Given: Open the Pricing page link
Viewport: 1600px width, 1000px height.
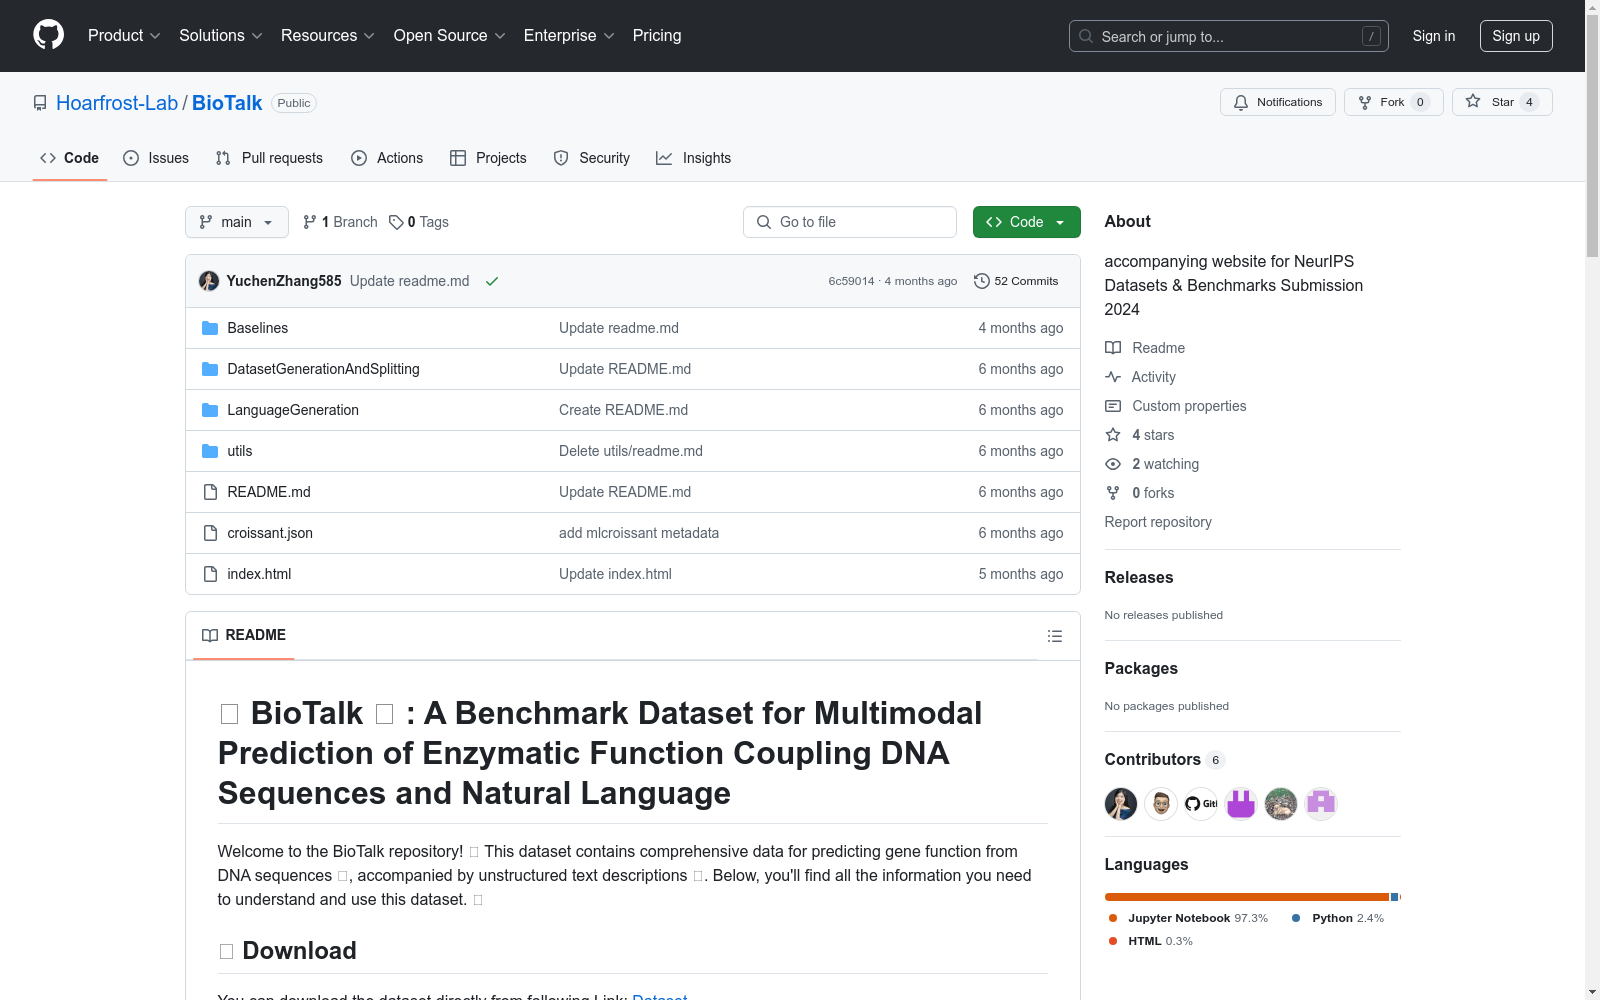Looking at the screenshot, I should (x=657, y=36).
